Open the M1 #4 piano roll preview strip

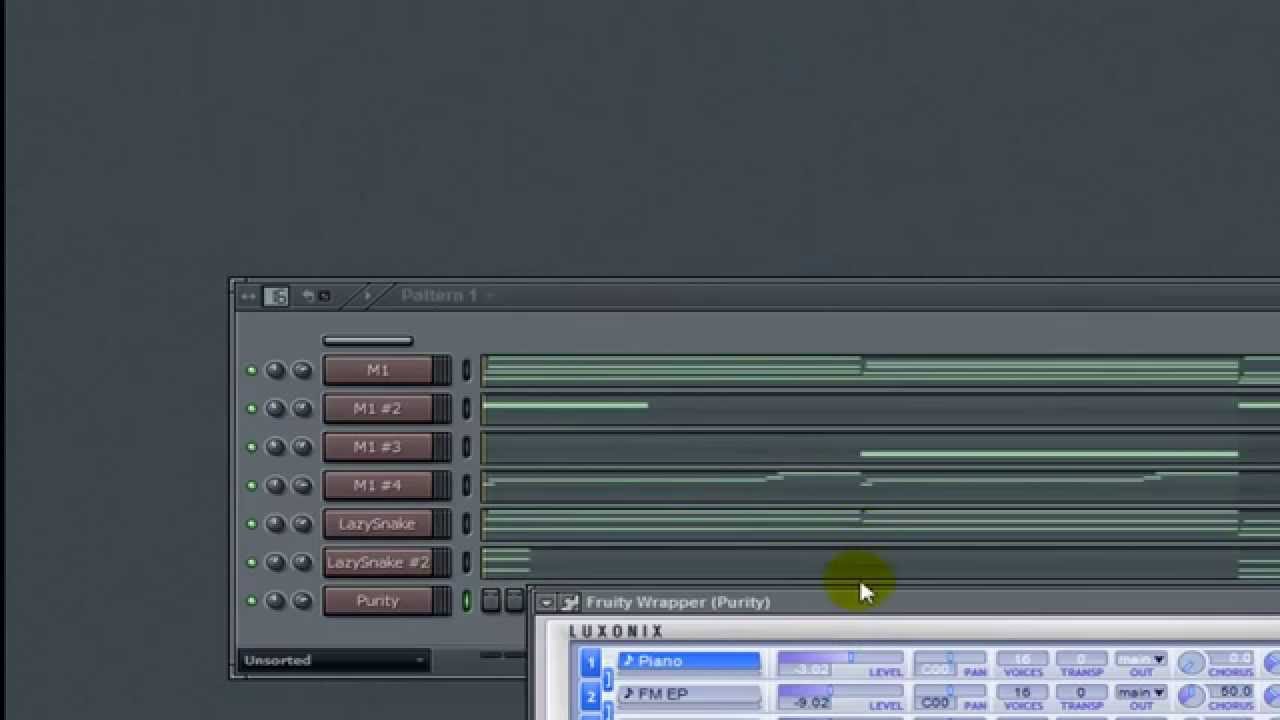coord(880,485)
